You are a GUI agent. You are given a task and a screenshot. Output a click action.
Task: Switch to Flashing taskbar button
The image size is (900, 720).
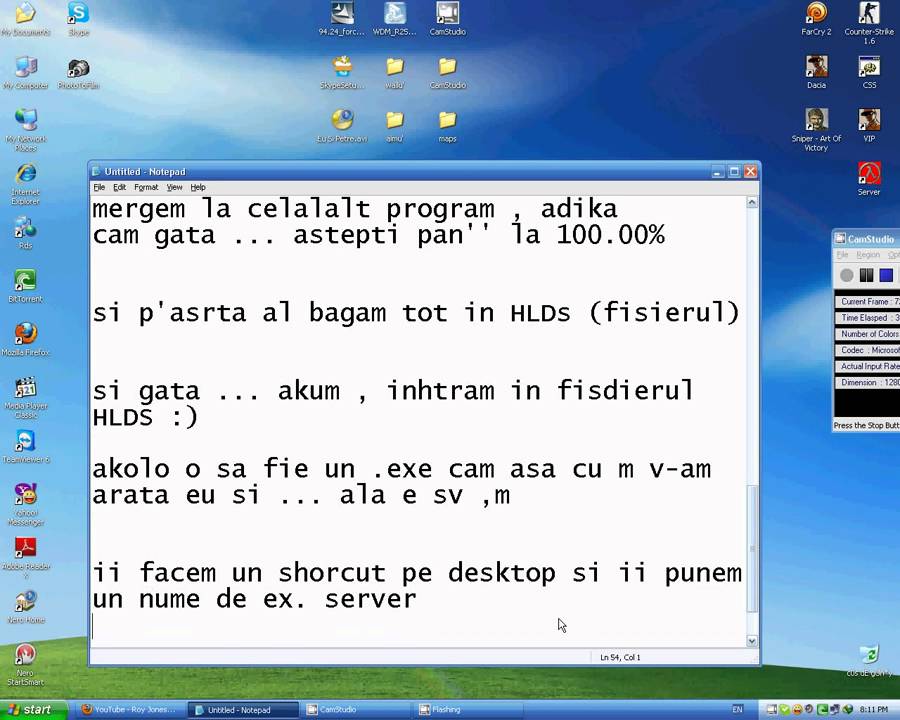point(468,710)
